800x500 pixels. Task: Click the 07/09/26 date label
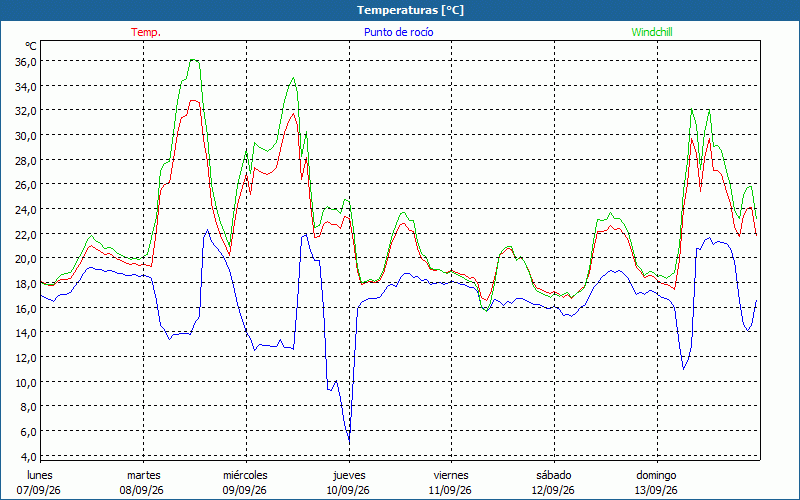click(x=39, y=490)
